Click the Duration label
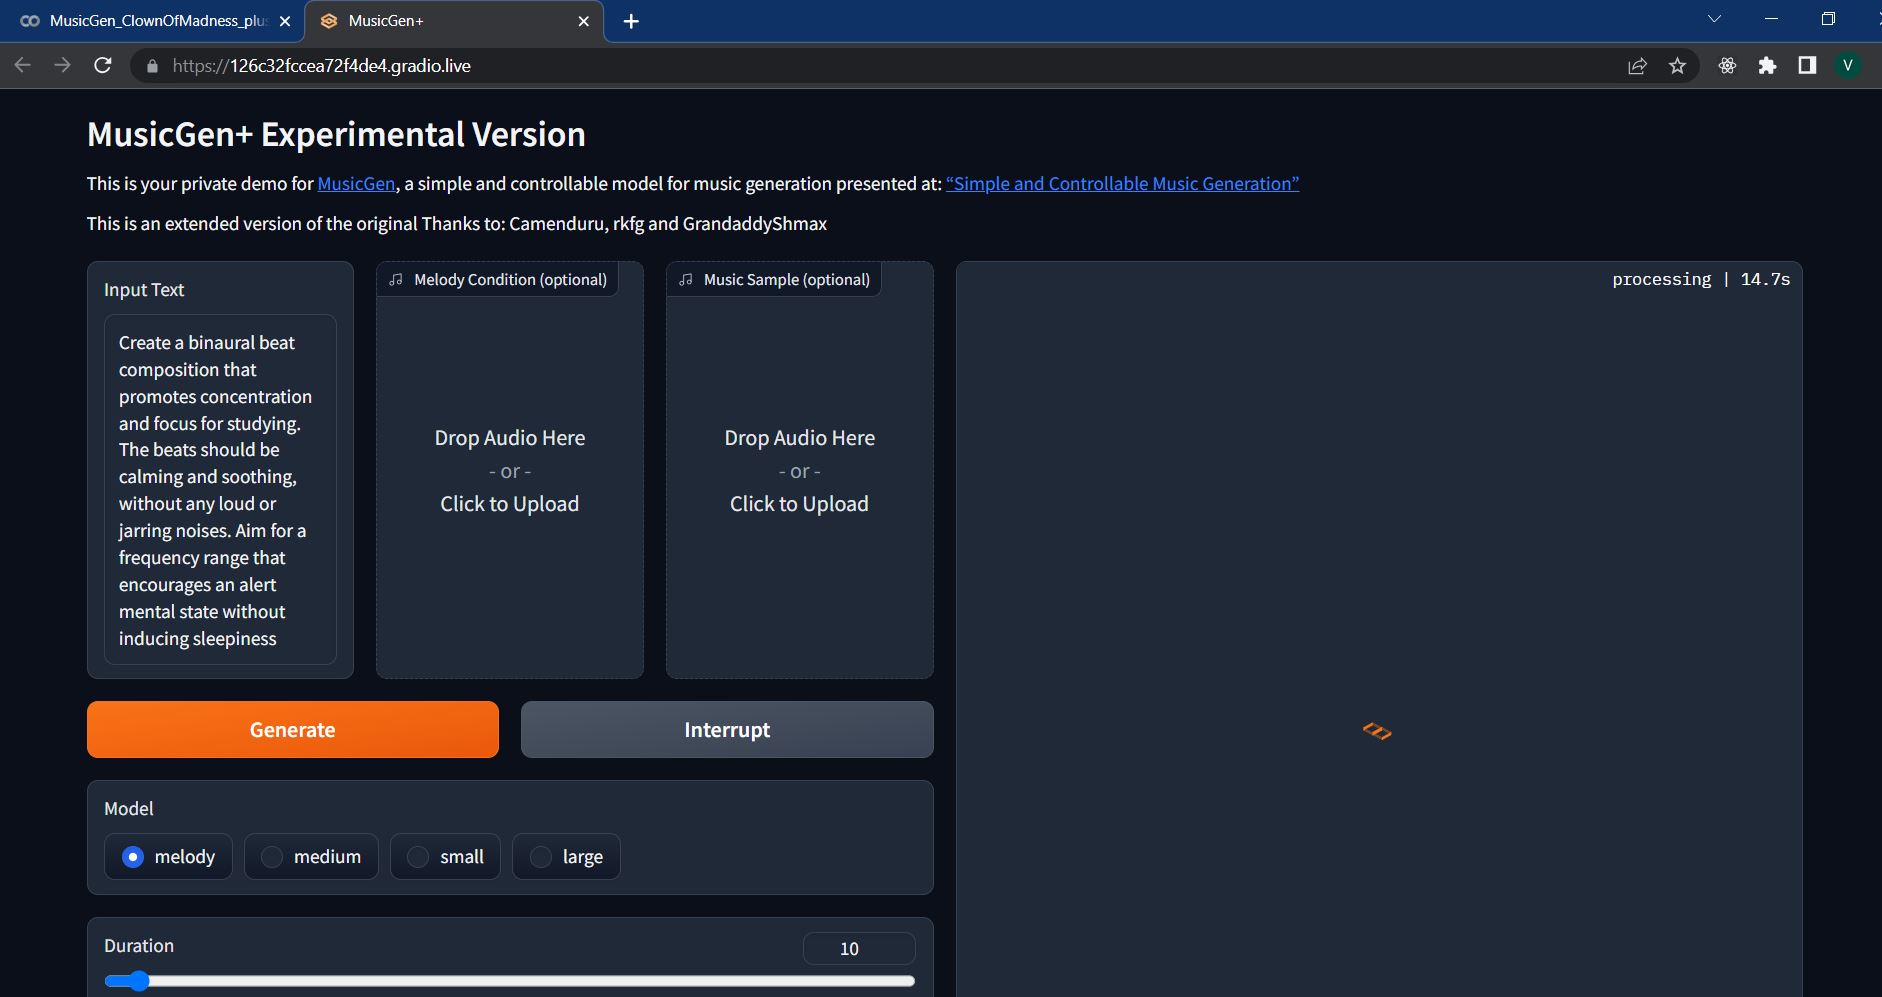The width and height of the screenshot is (1882, 997). tap(139, 945)
